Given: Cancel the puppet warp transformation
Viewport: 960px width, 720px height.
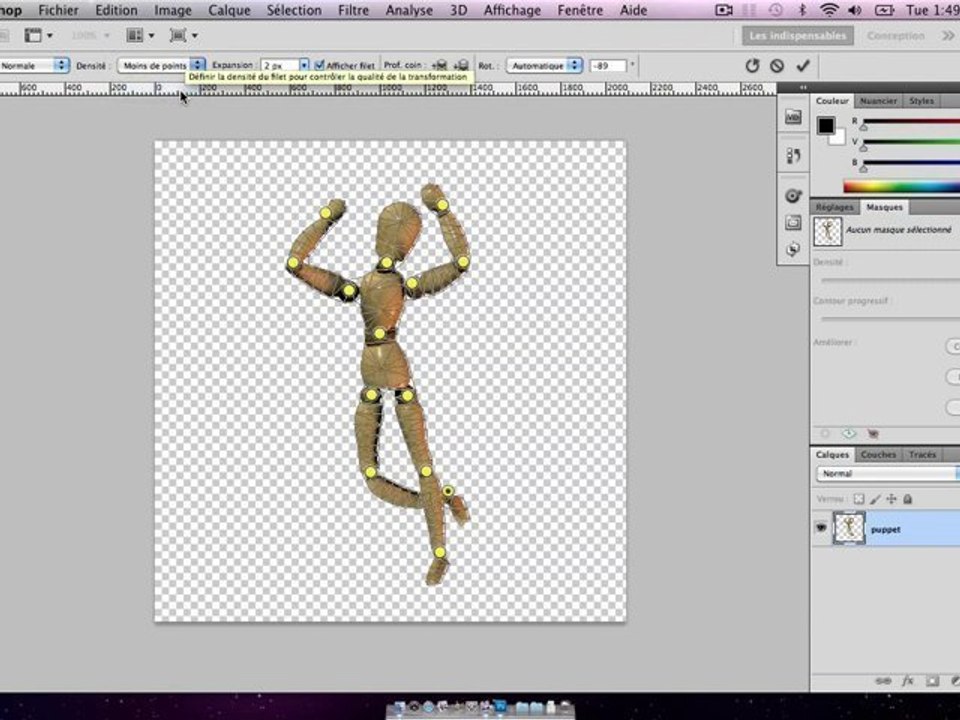Looking at the screenshot, I should (x=777, y=66).
